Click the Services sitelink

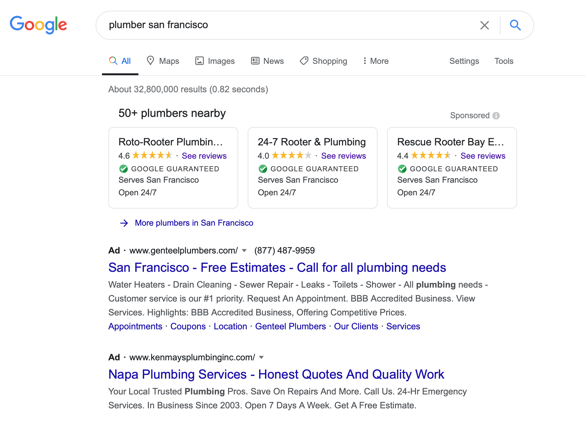[403, 326]
